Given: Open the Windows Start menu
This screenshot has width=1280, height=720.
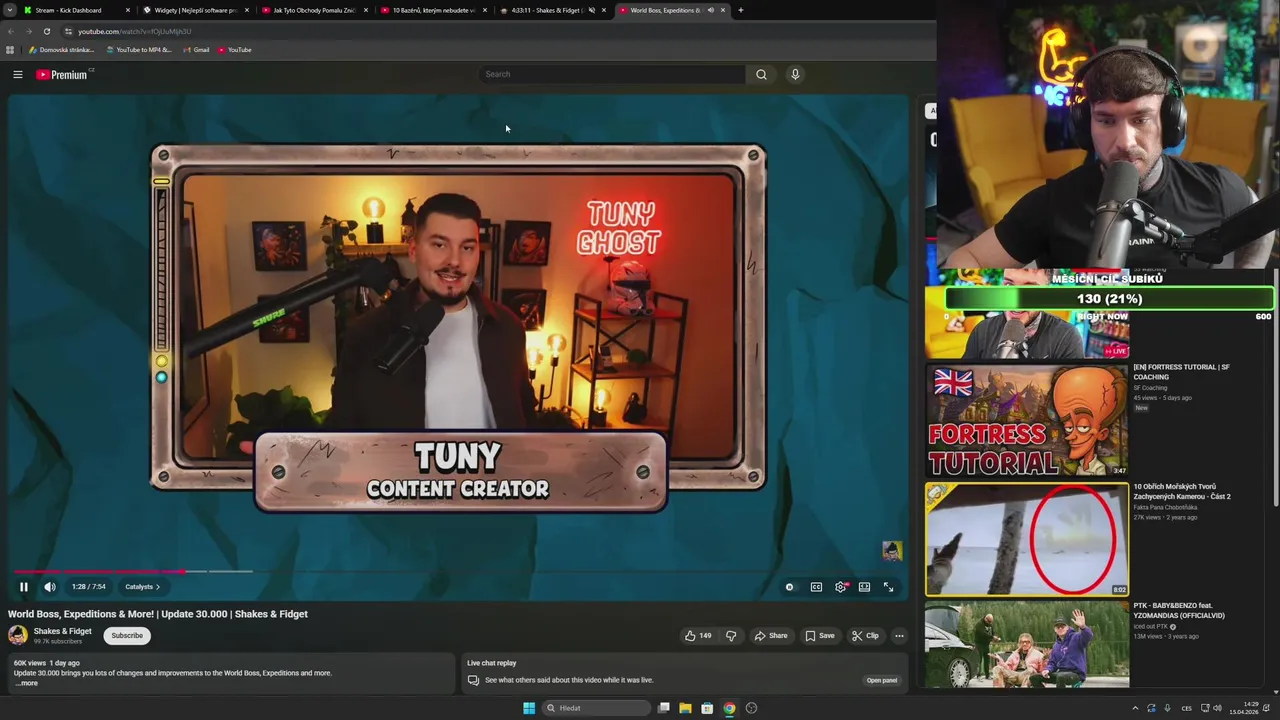Looking at the screenshot, I should click(x=529, y=708).
